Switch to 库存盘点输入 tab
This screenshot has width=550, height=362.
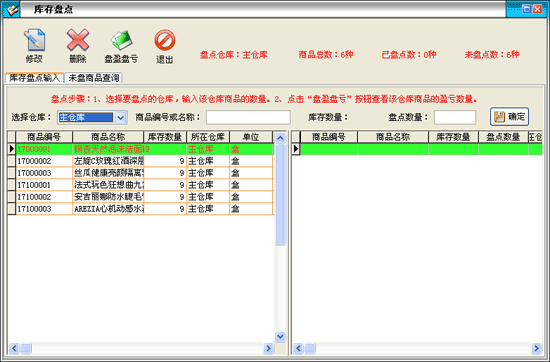click(x=34, y=78)
